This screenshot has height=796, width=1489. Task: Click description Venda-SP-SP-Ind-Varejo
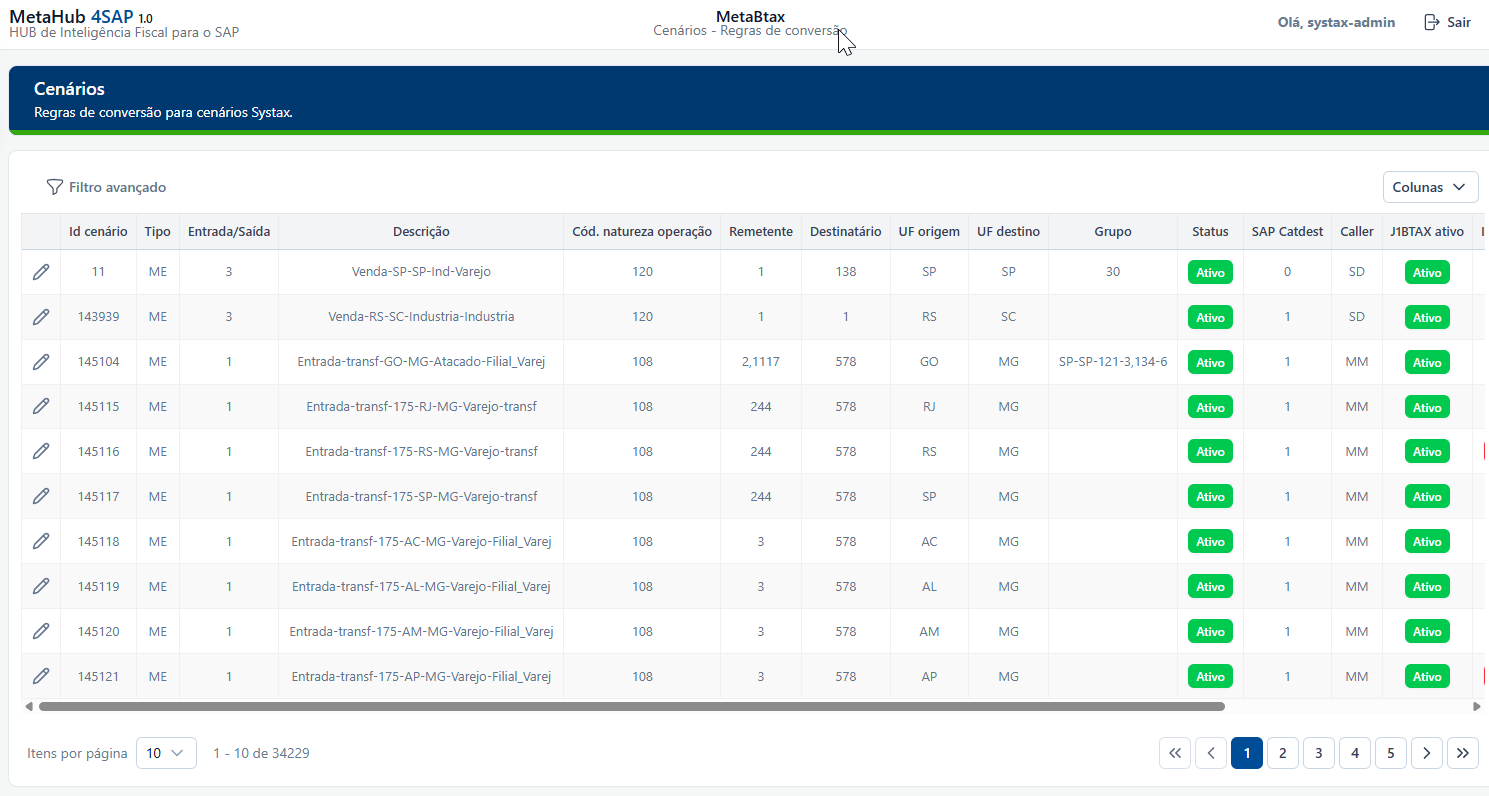[x=421, y=272]
